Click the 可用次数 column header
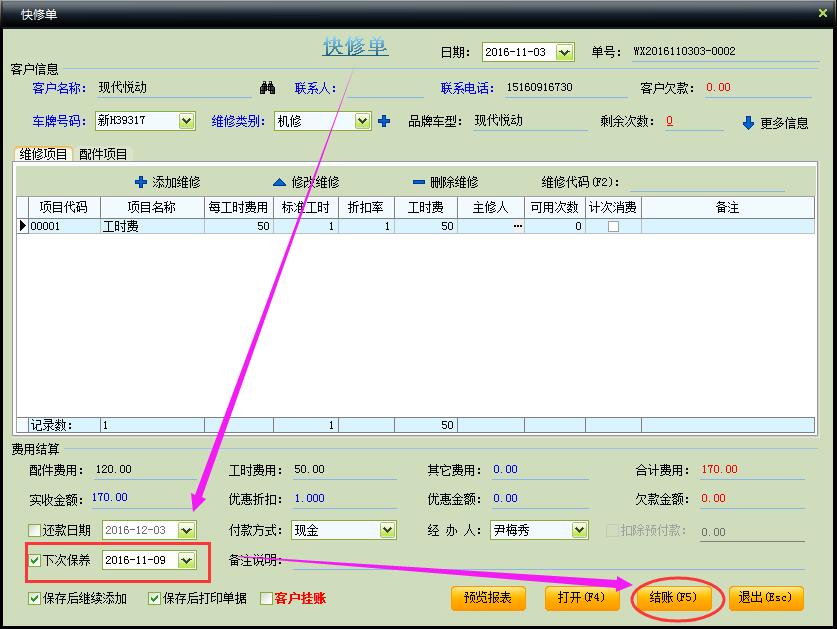Image resolution: width=837 pixels, height=629 pixels. tap(555, 207)
